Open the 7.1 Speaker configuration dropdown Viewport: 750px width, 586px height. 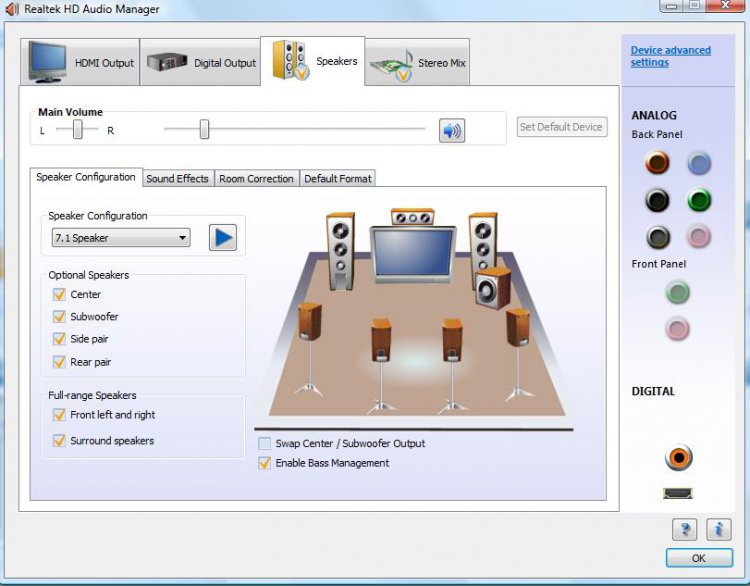(121, 237)
